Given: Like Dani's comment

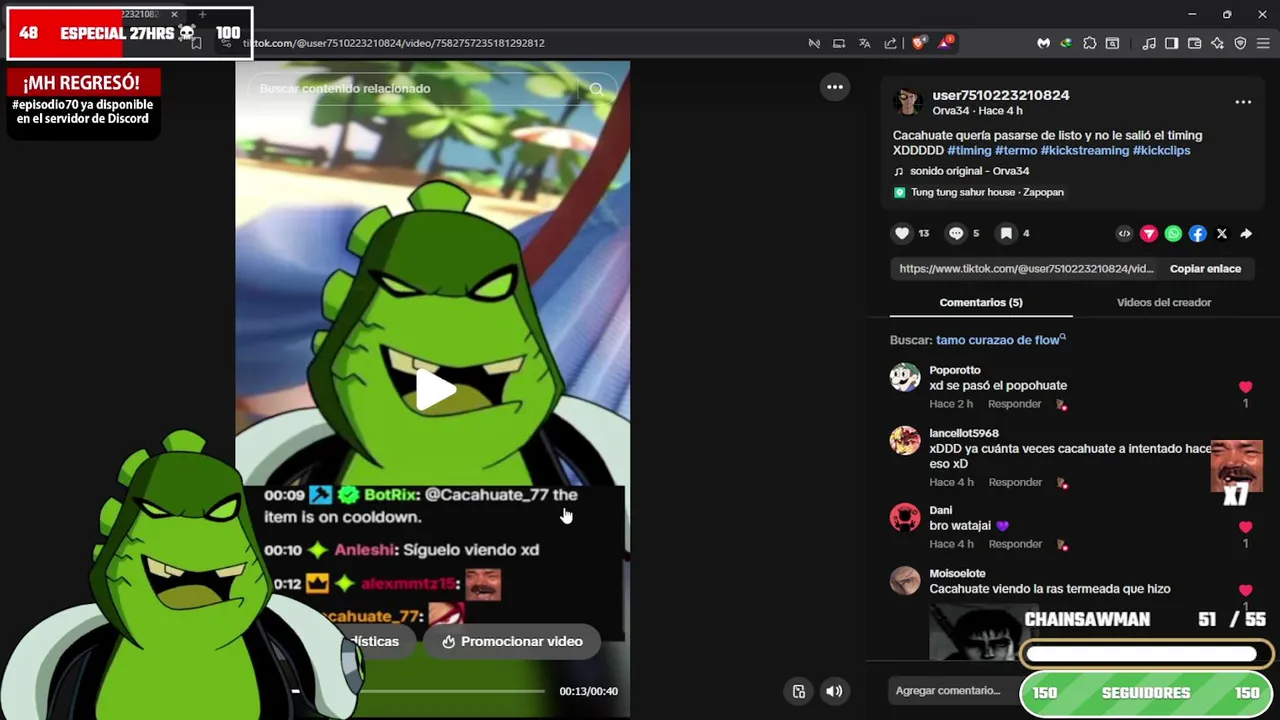Looking at the screenshot, I should 1245,527.
